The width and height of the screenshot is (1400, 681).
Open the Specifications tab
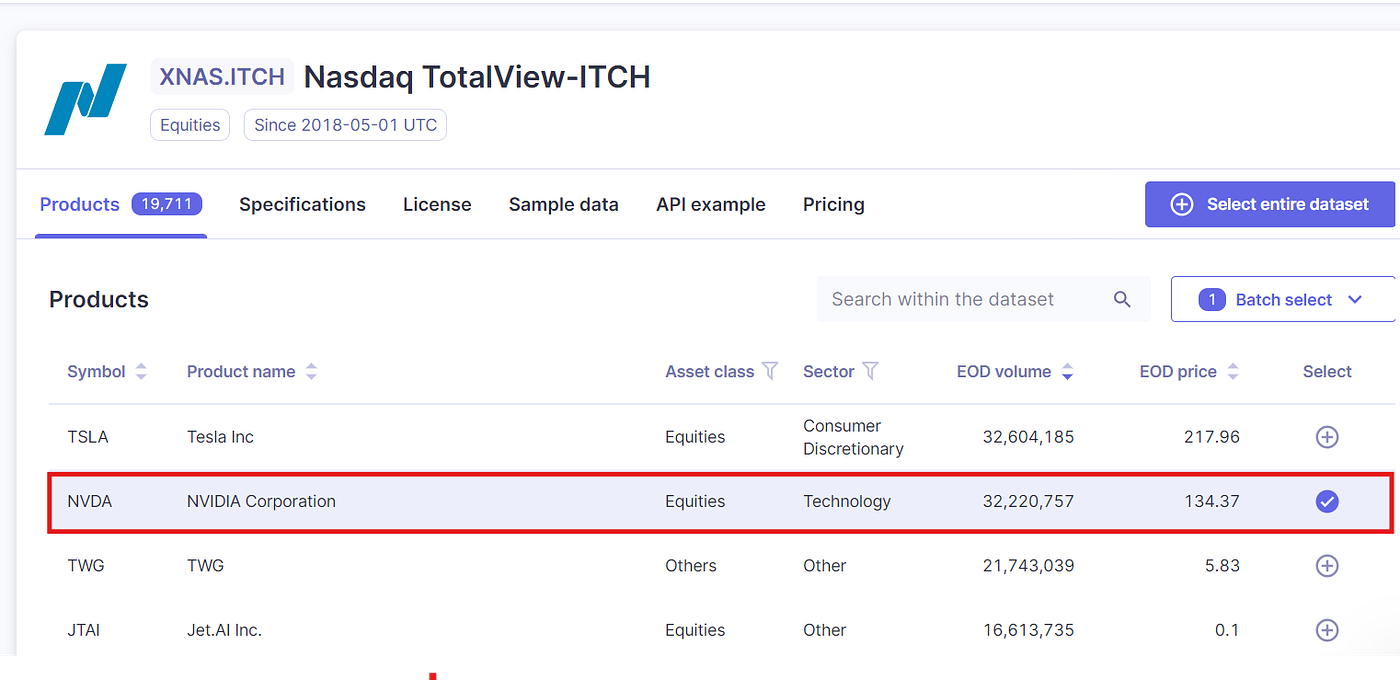point(302,204)
